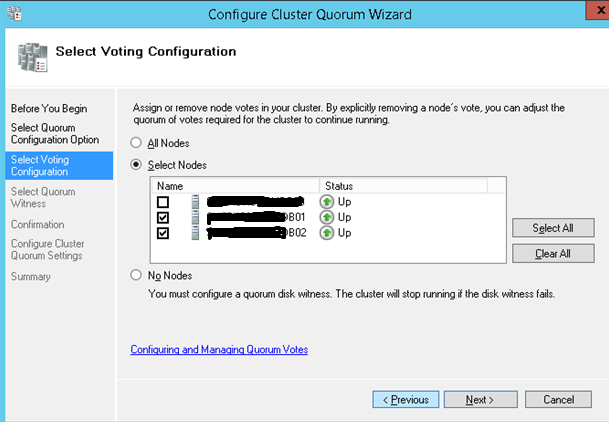Click the first node's green Up status icon
609x422 pixels.
click(x=327, y=201)
